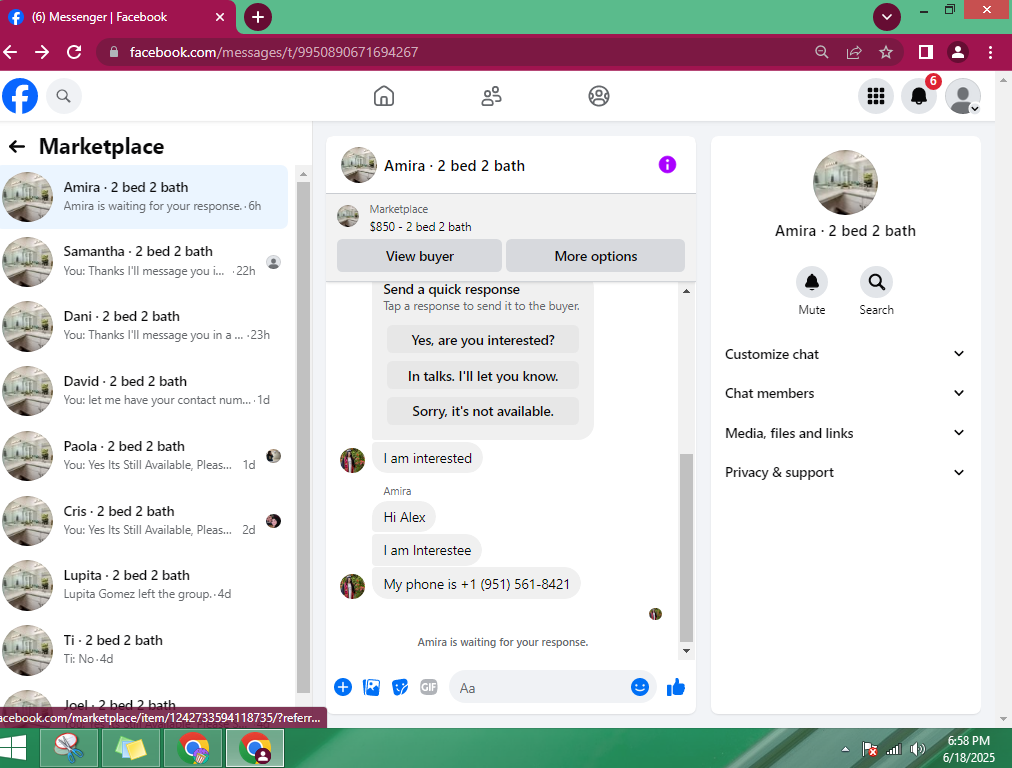Image resolution: width=1012 pixels, height=768 pixels.
Task: Choose a sticker from the composer
Action: 400,687
